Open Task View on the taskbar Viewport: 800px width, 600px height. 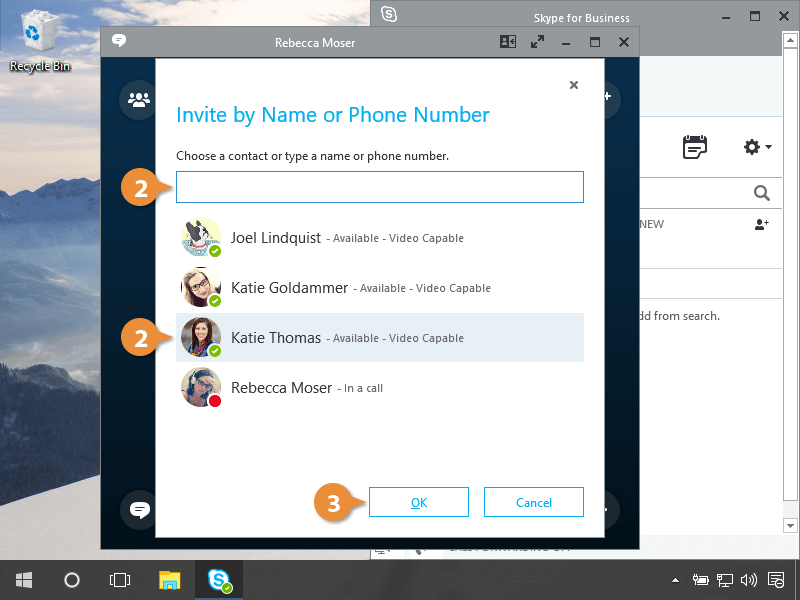[x=120, y=580]
